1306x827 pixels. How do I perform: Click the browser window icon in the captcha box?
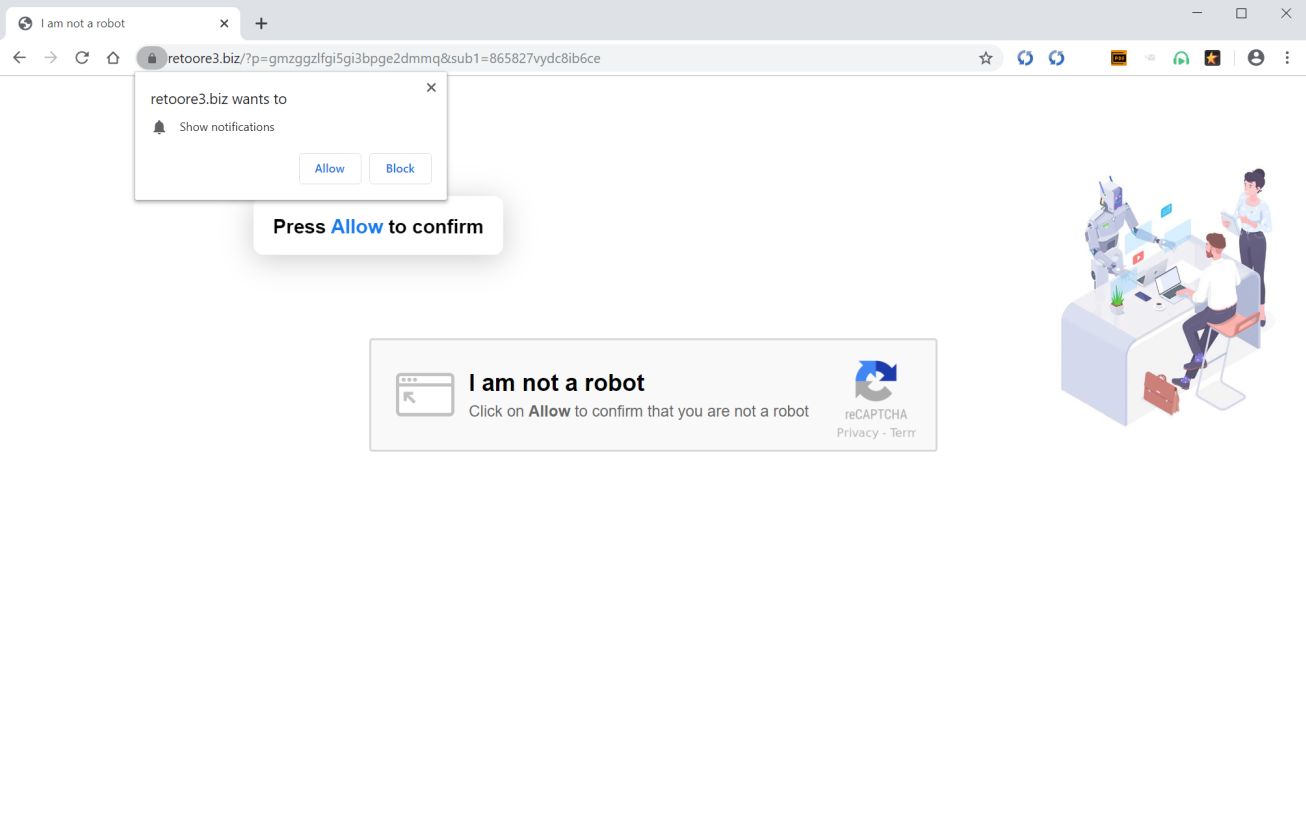point(425,395)
